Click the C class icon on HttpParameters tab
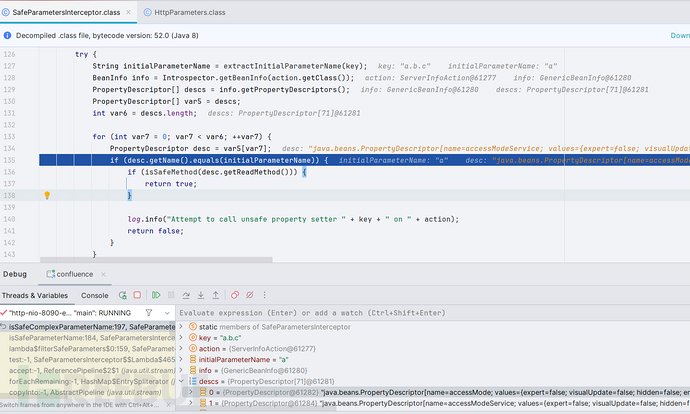 tap(148, 12)
